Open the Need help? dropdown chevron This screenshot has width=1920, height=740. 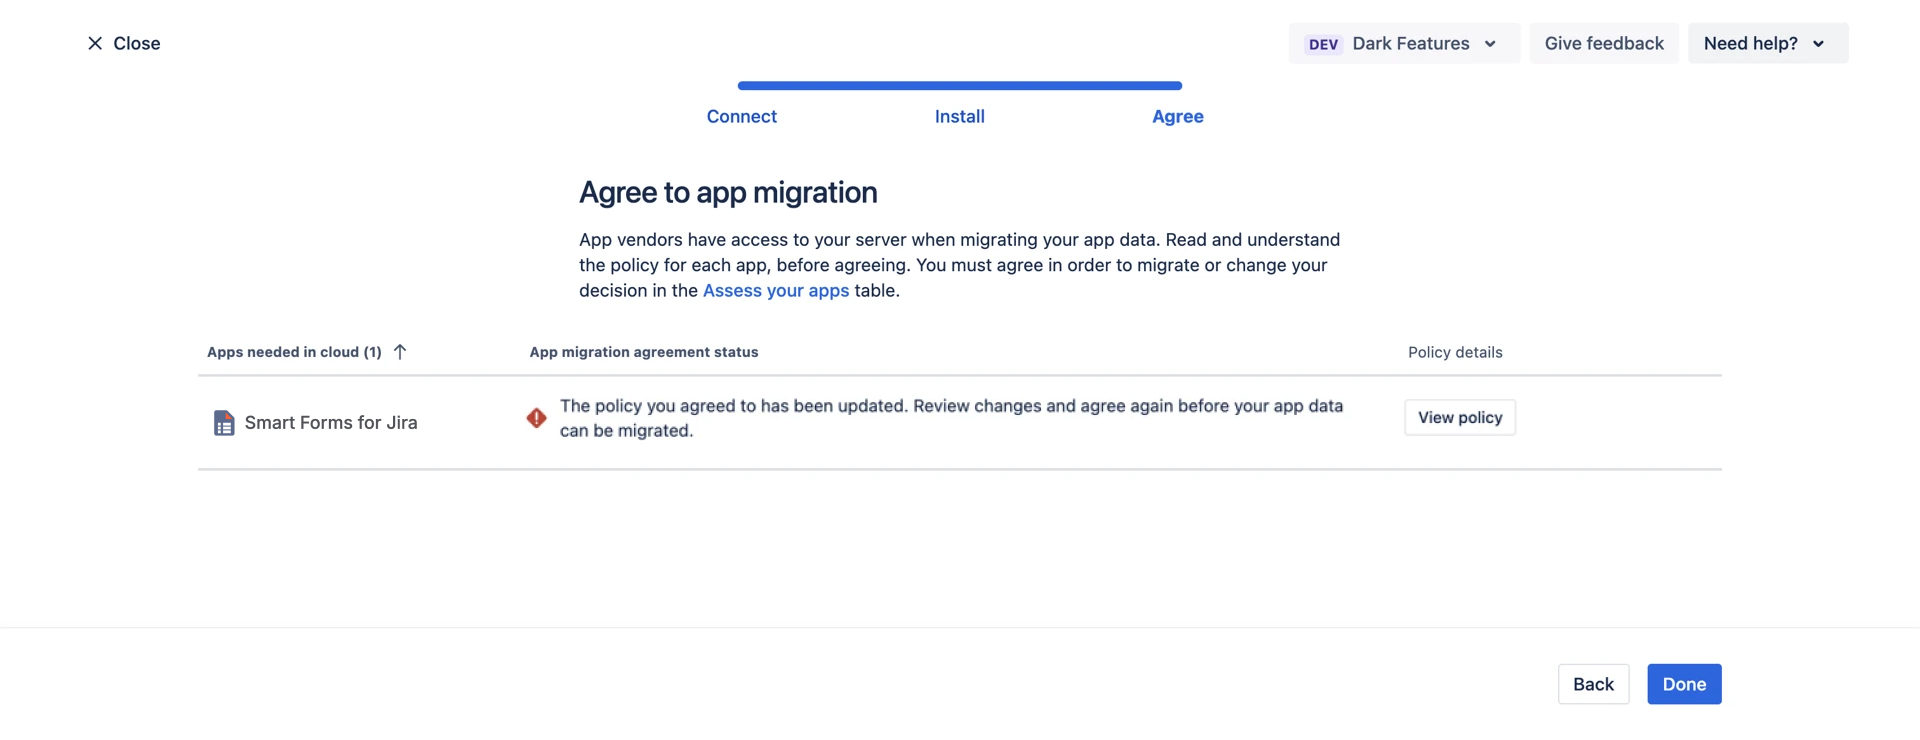pyautogui.click(x=1818, y=44)
